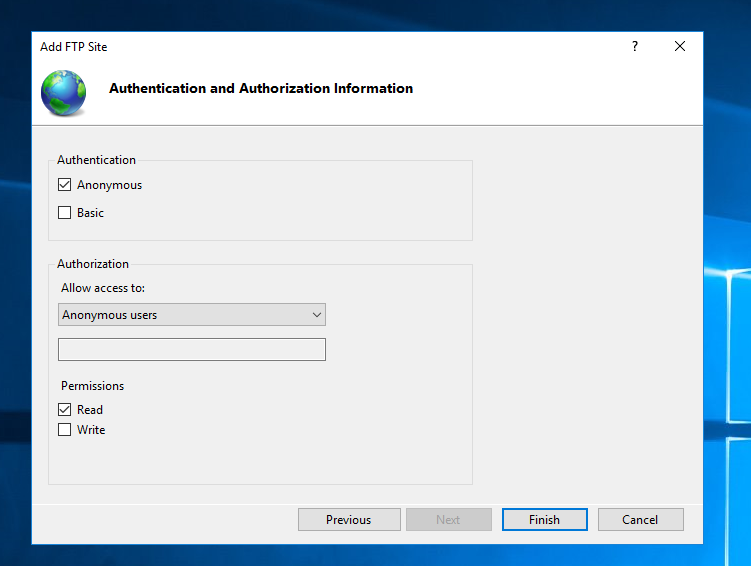The height and width of the screenshot is (566, 751).
Task: Click the globe icon in header
Action: [x=64, y=93]
